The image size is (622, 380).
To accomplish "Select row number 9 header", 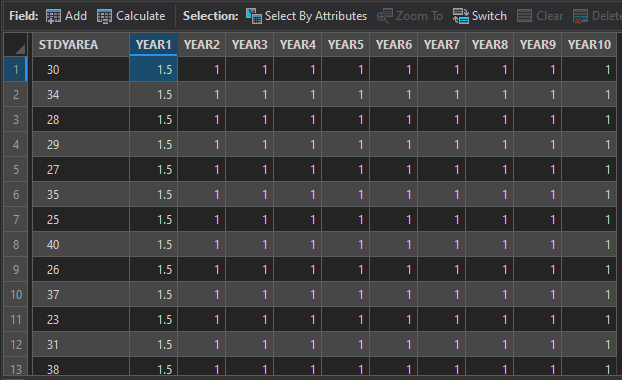I will click(15, 269).
